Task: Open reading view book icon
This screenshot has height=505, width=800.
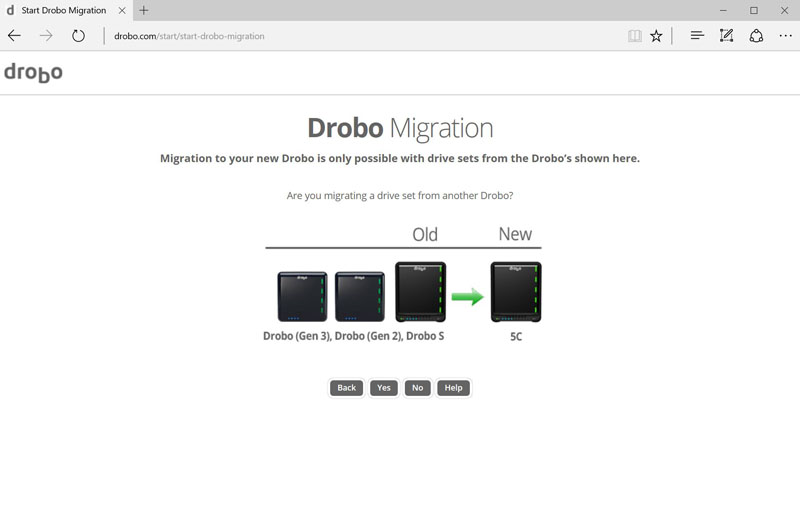Action: tap(635, 36)
